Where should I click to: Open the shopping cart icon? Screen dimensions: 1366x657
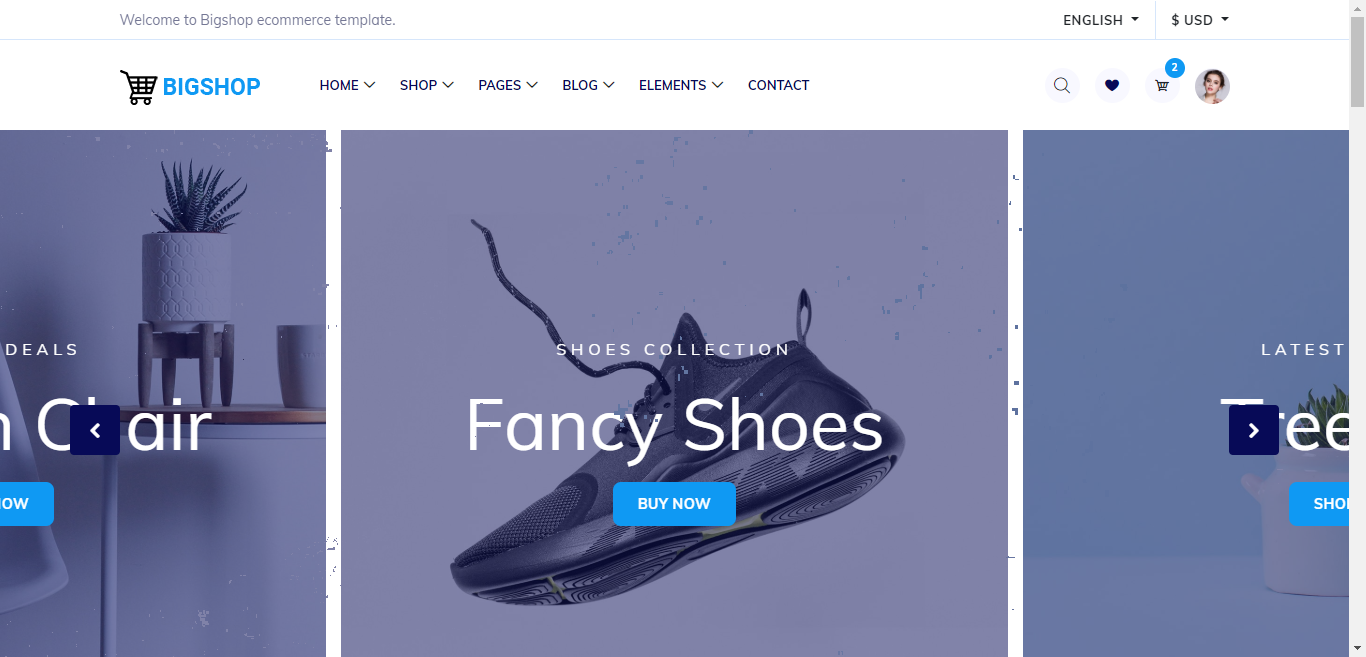tap(1162, 86)
